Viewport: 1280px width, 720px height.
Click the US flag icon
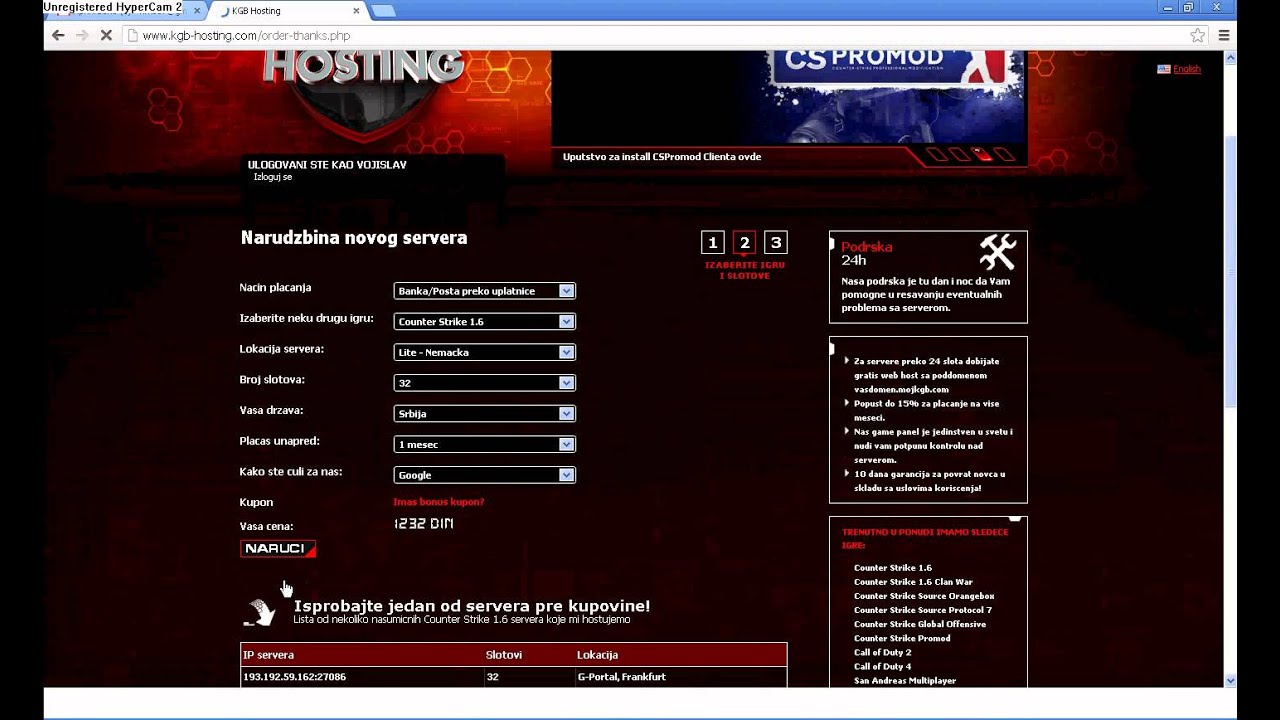(x=1163, y=69)
